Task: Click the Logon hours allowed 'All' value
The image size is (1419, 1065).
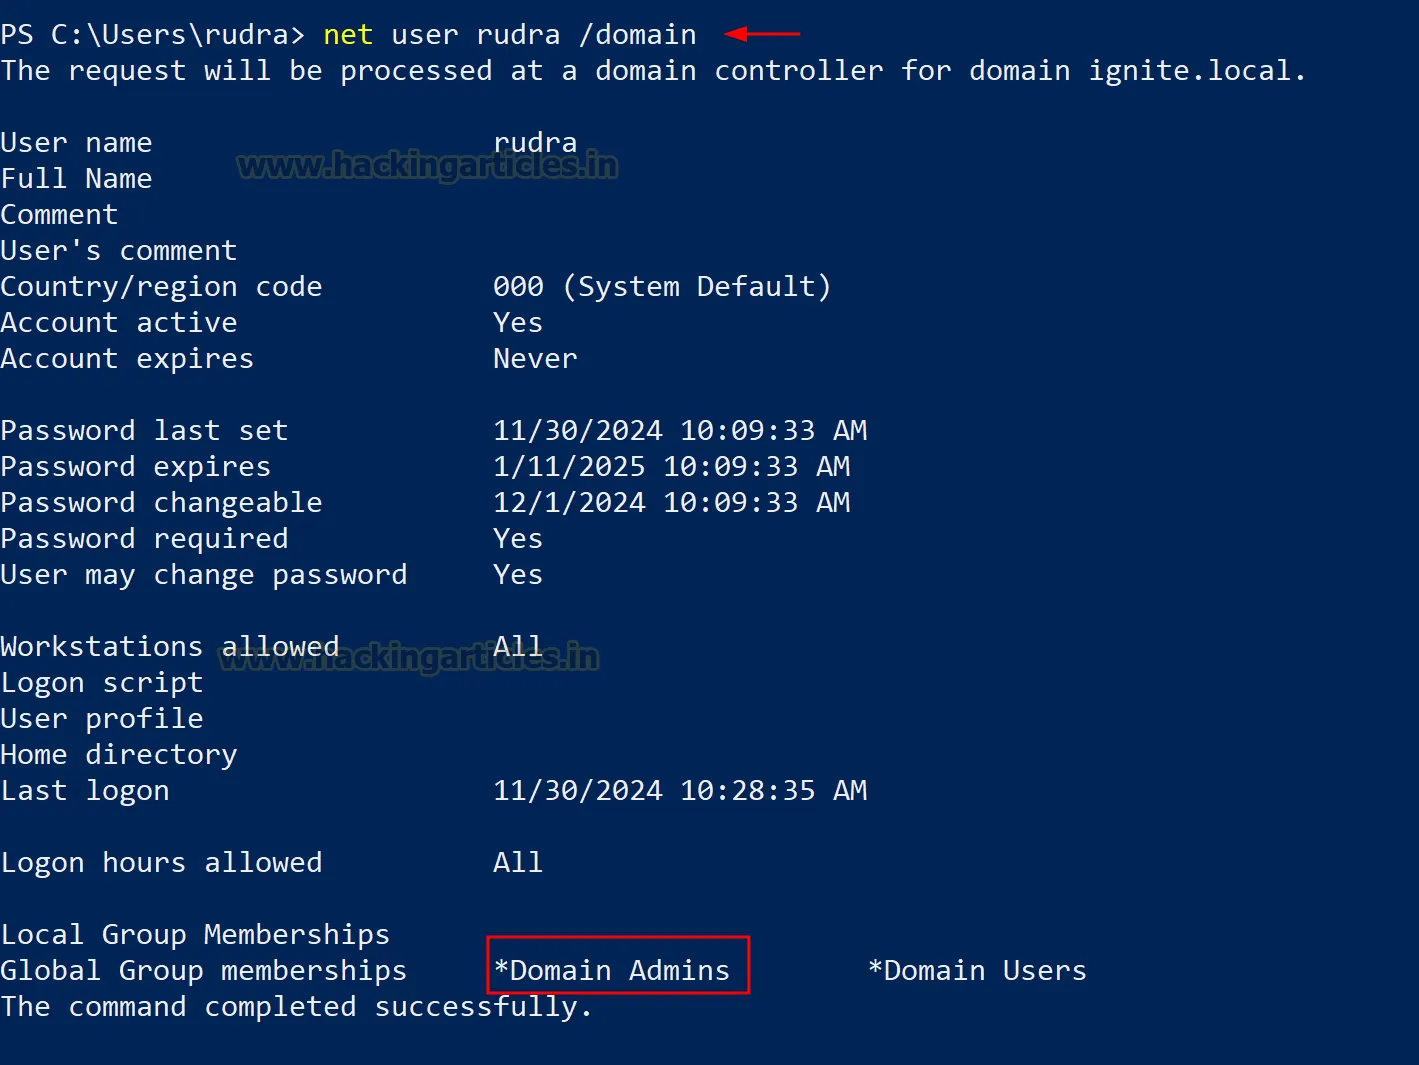Action: (518, 863)
